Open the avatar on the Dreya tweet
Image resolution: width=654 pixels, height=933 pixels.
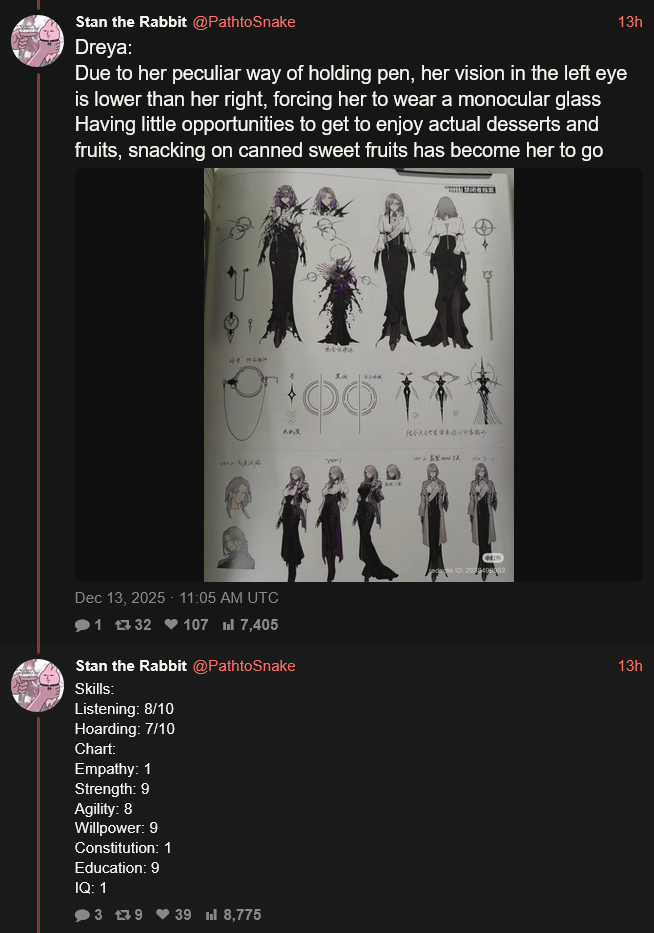click(37, 40)
